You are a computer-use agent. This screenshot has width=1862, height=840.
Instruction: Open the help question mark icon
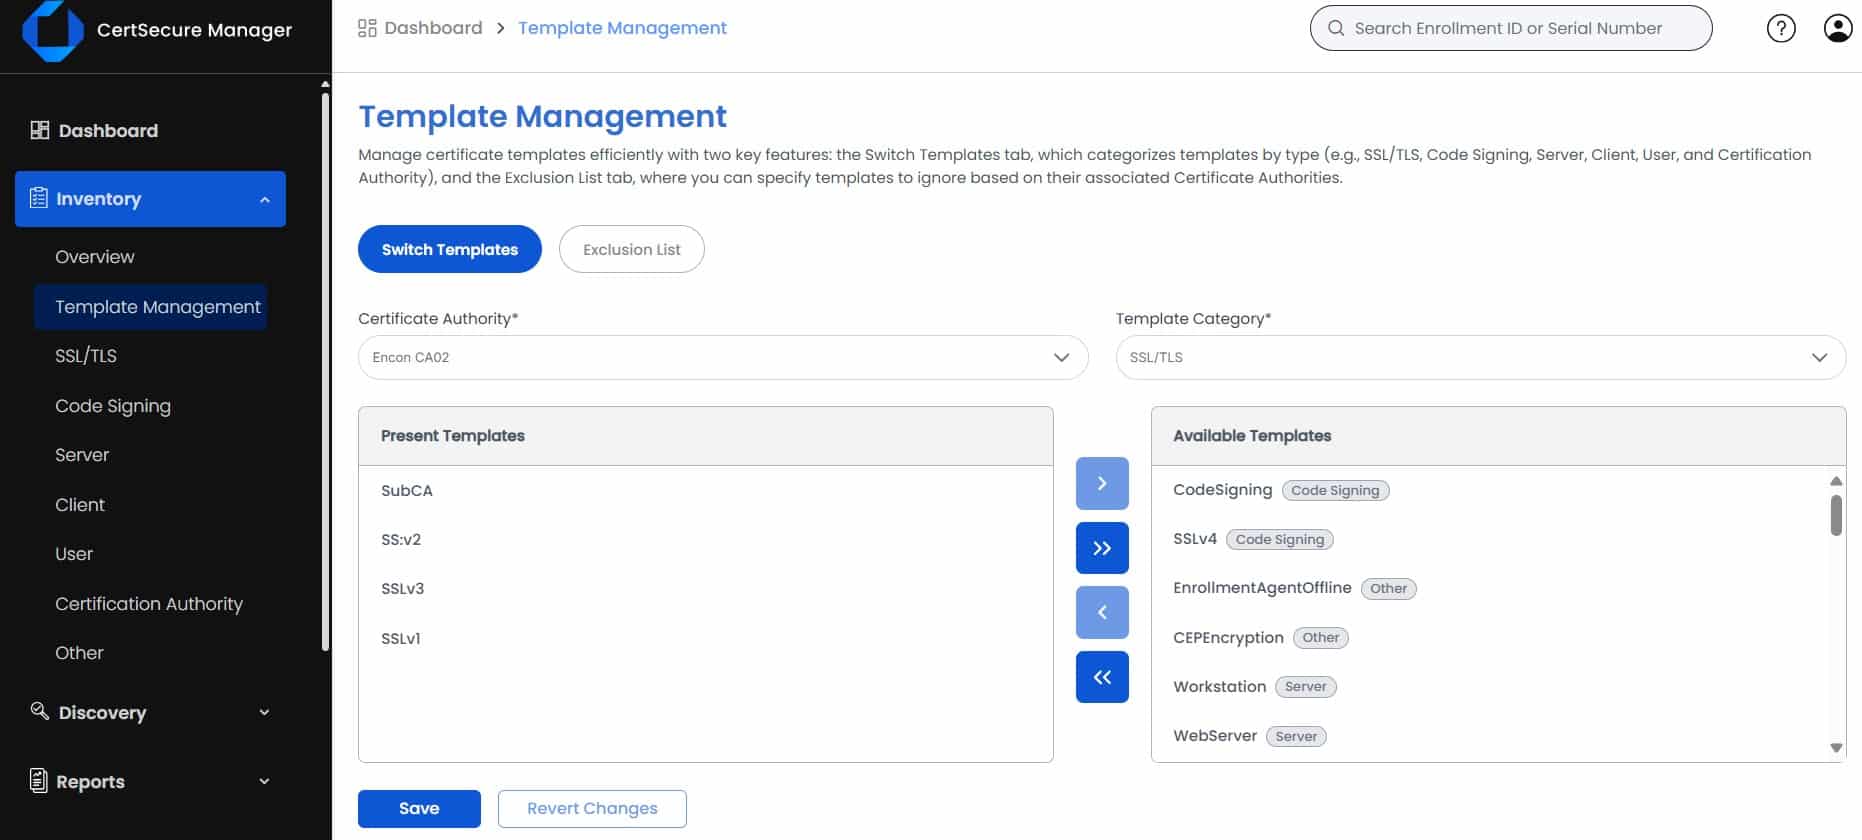pos(1780,28)
